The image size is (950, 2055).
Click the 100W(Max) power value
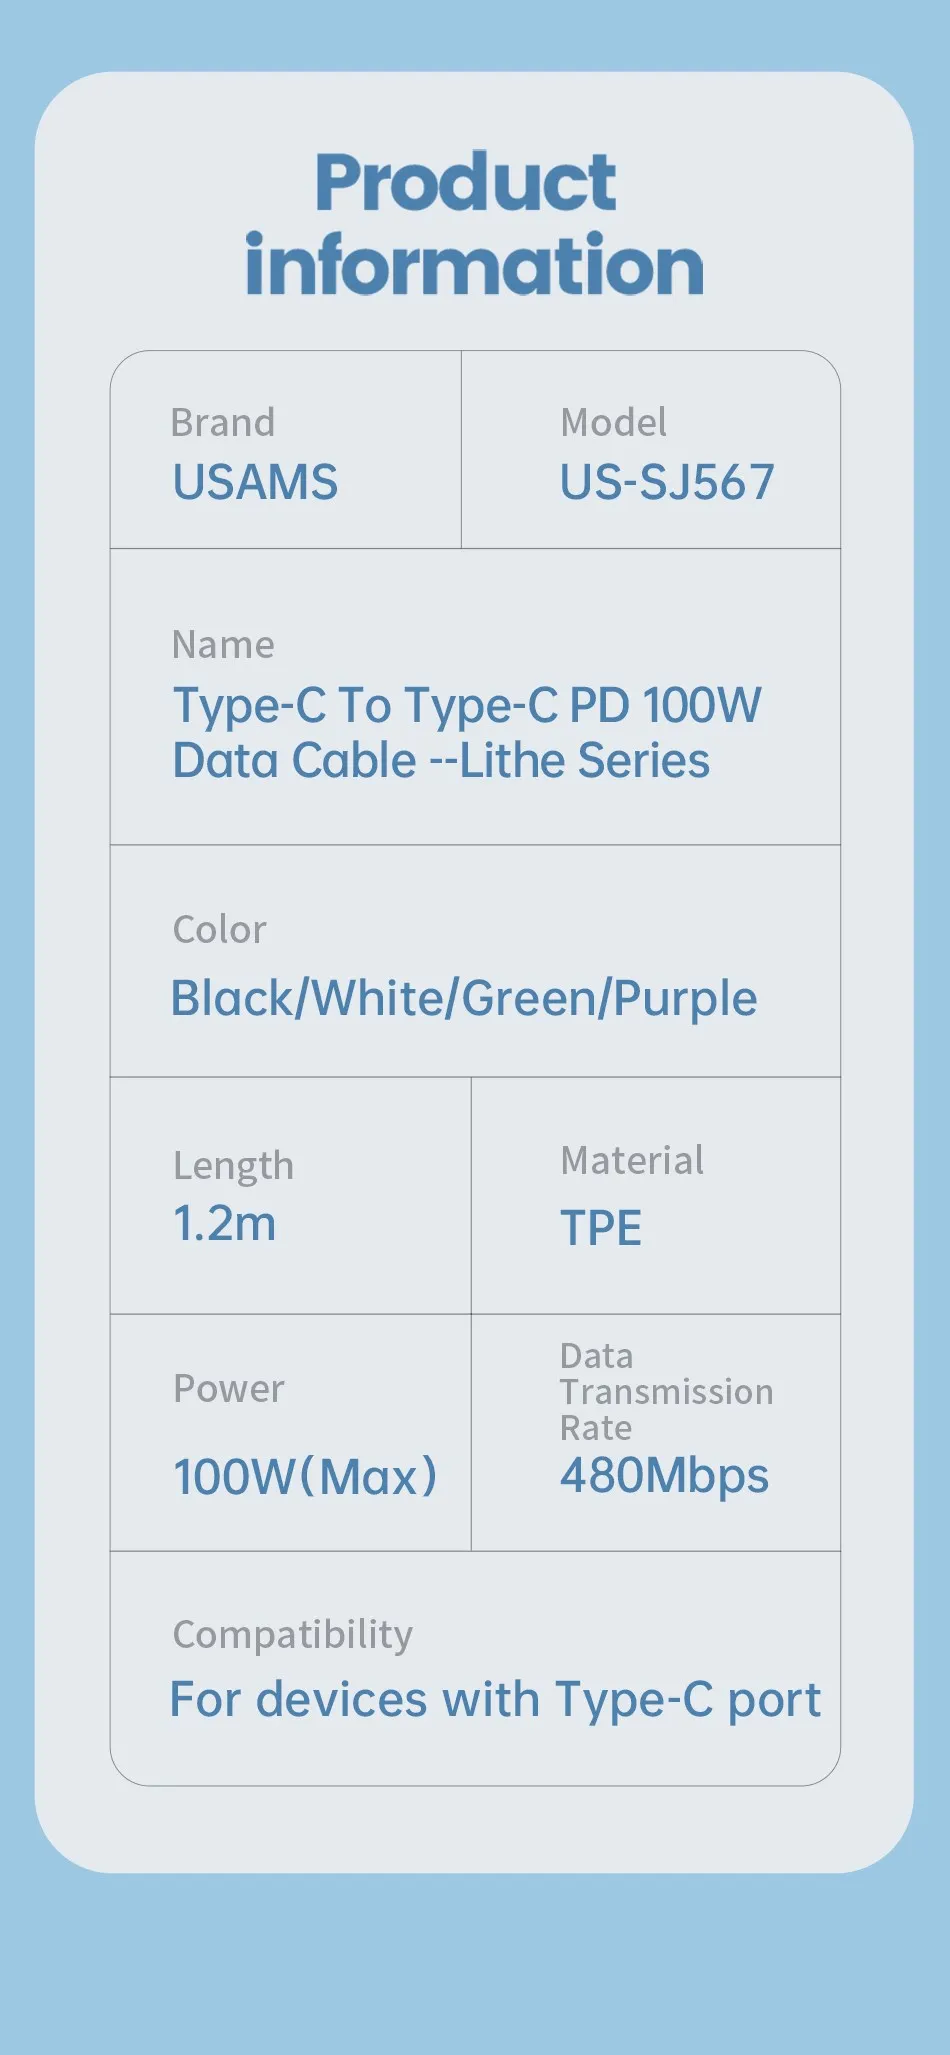point(305,1477)
